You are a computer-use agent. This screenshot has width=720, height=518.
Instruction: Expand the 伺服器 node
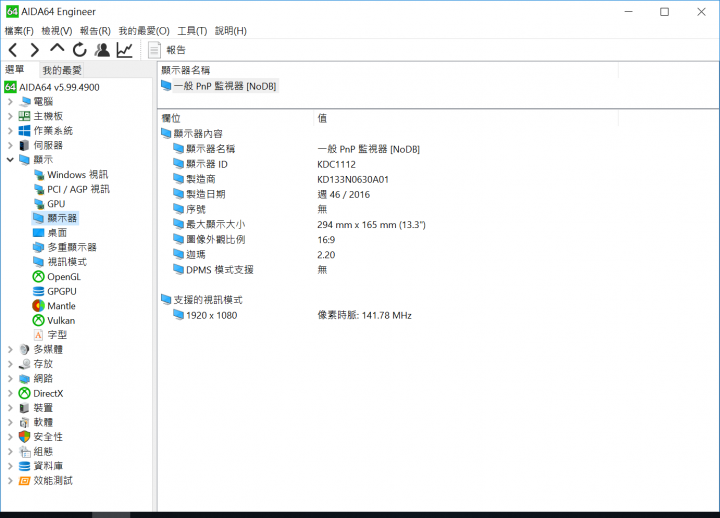pos(10,145)
